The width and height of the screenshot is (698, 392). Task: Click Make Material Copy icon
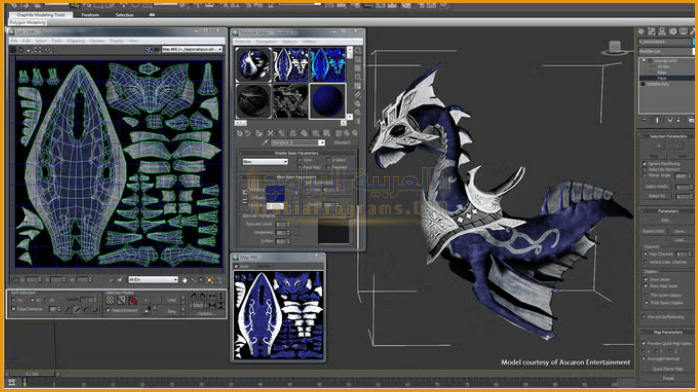click(281, 133)
